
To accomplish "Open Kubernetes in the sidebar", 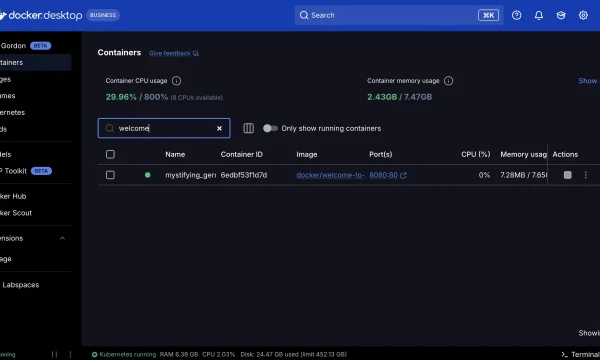I will tap(35, 112).
